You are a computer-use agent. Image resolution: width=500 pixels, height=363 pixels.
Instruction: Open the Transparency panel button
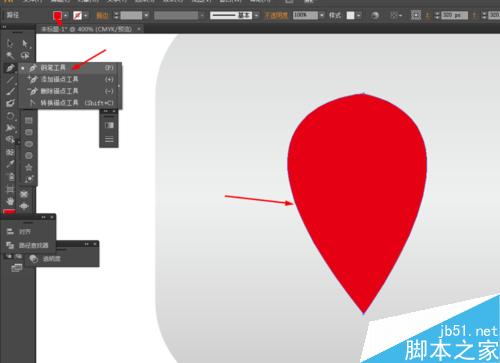tap(45, 259)
